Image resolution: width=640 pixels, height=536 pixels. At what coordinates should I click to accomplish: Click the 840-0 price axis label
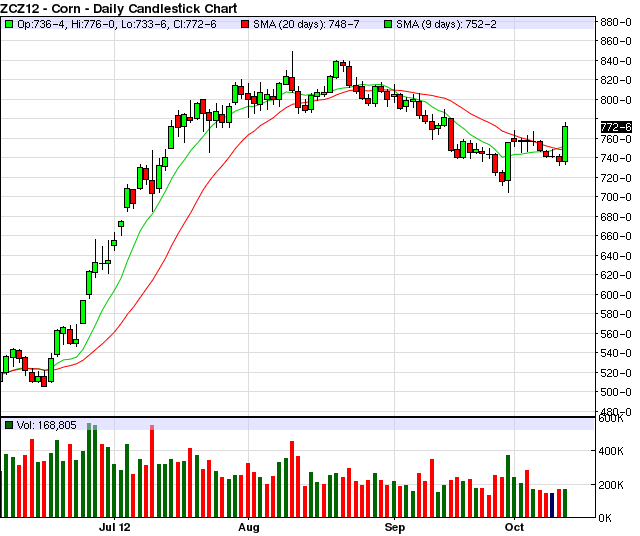tap(616, 61)
